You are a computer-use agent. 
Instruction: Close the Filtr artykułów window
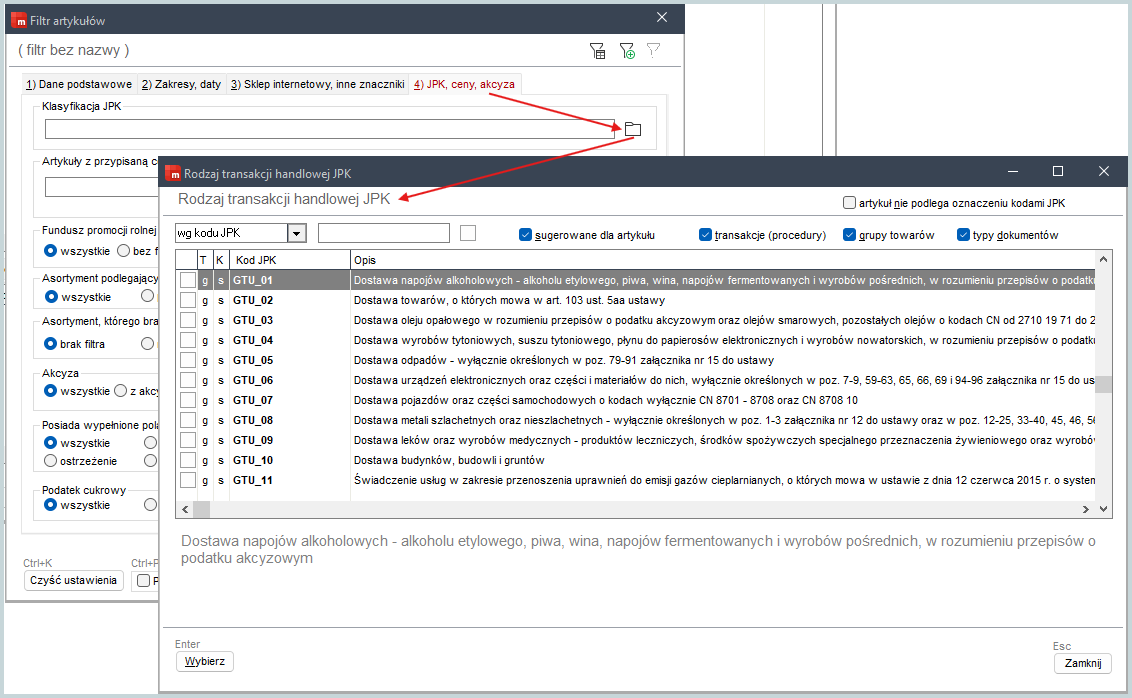pyautogui.click(x=661, y=18)
